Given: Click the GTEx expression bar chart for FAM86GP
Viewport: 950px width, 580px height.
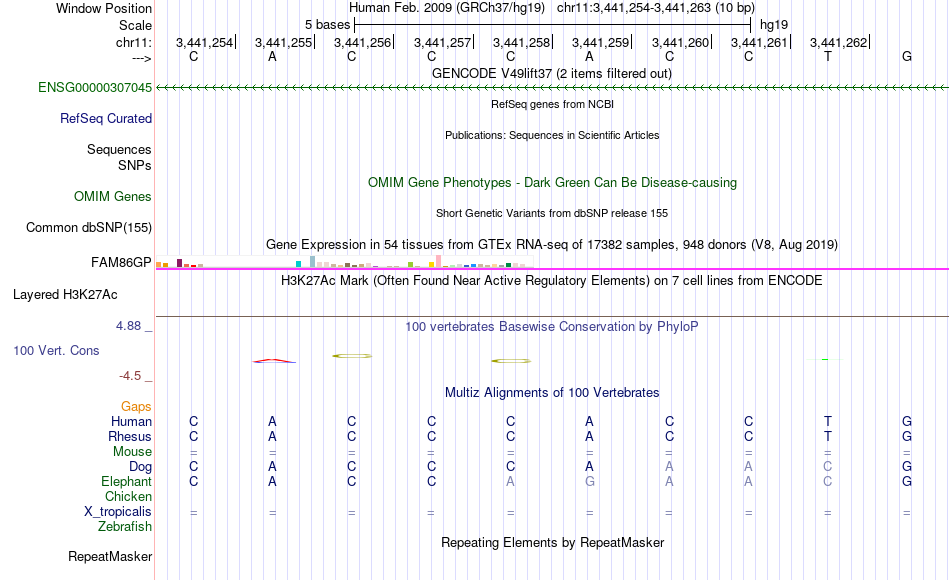Looking at the screenshot, I should coord(344,262).
